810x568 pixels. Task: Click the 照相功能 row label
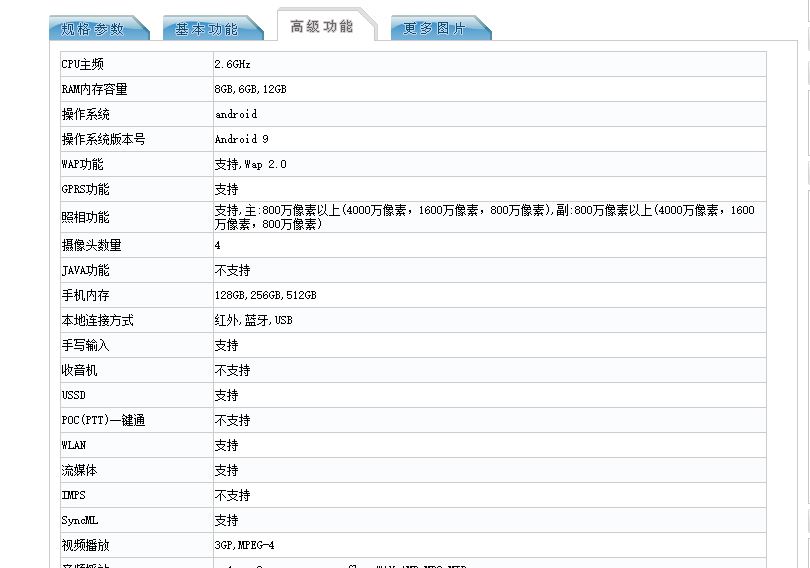pos(85,217)
